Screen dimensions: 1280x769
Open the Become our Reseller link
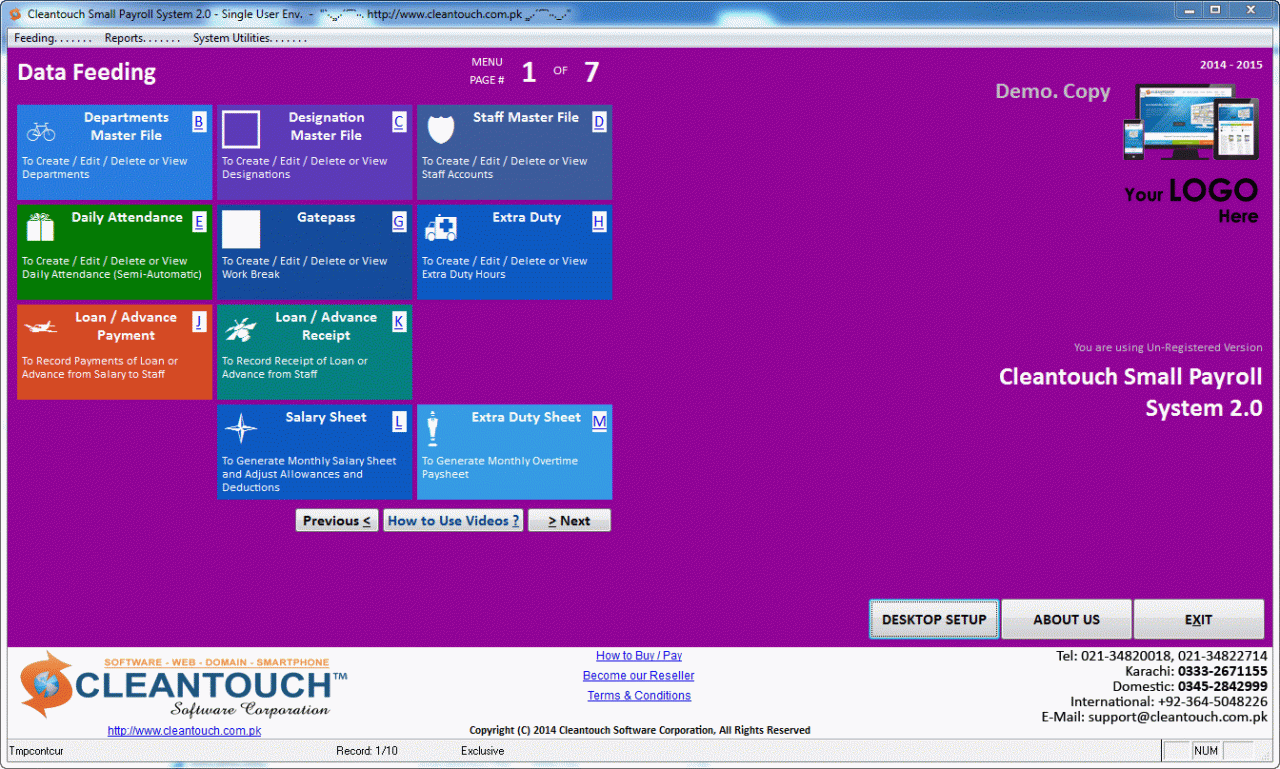(639, 676)
